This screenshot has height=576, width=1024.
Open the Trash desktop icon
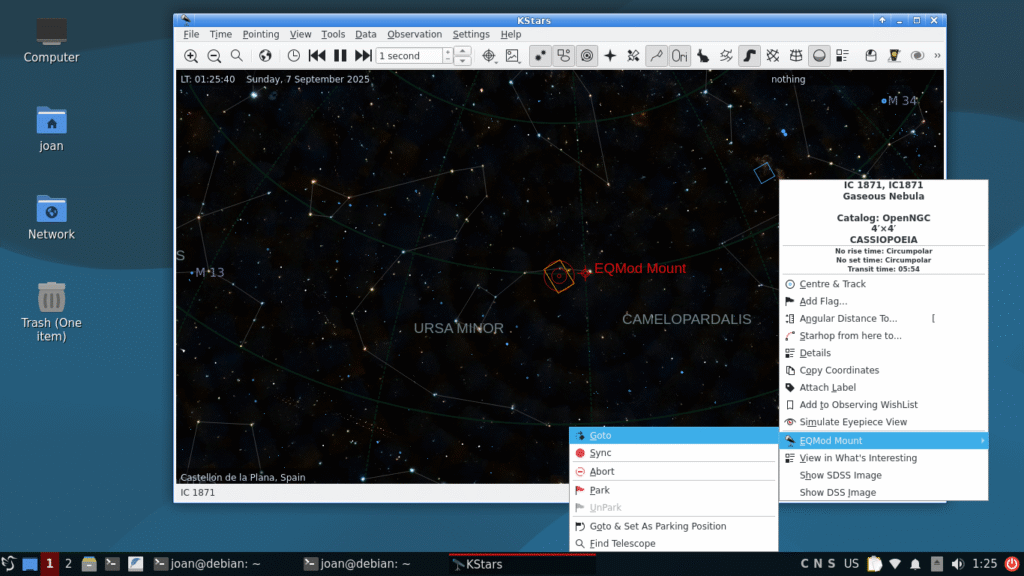coord(51,299)
